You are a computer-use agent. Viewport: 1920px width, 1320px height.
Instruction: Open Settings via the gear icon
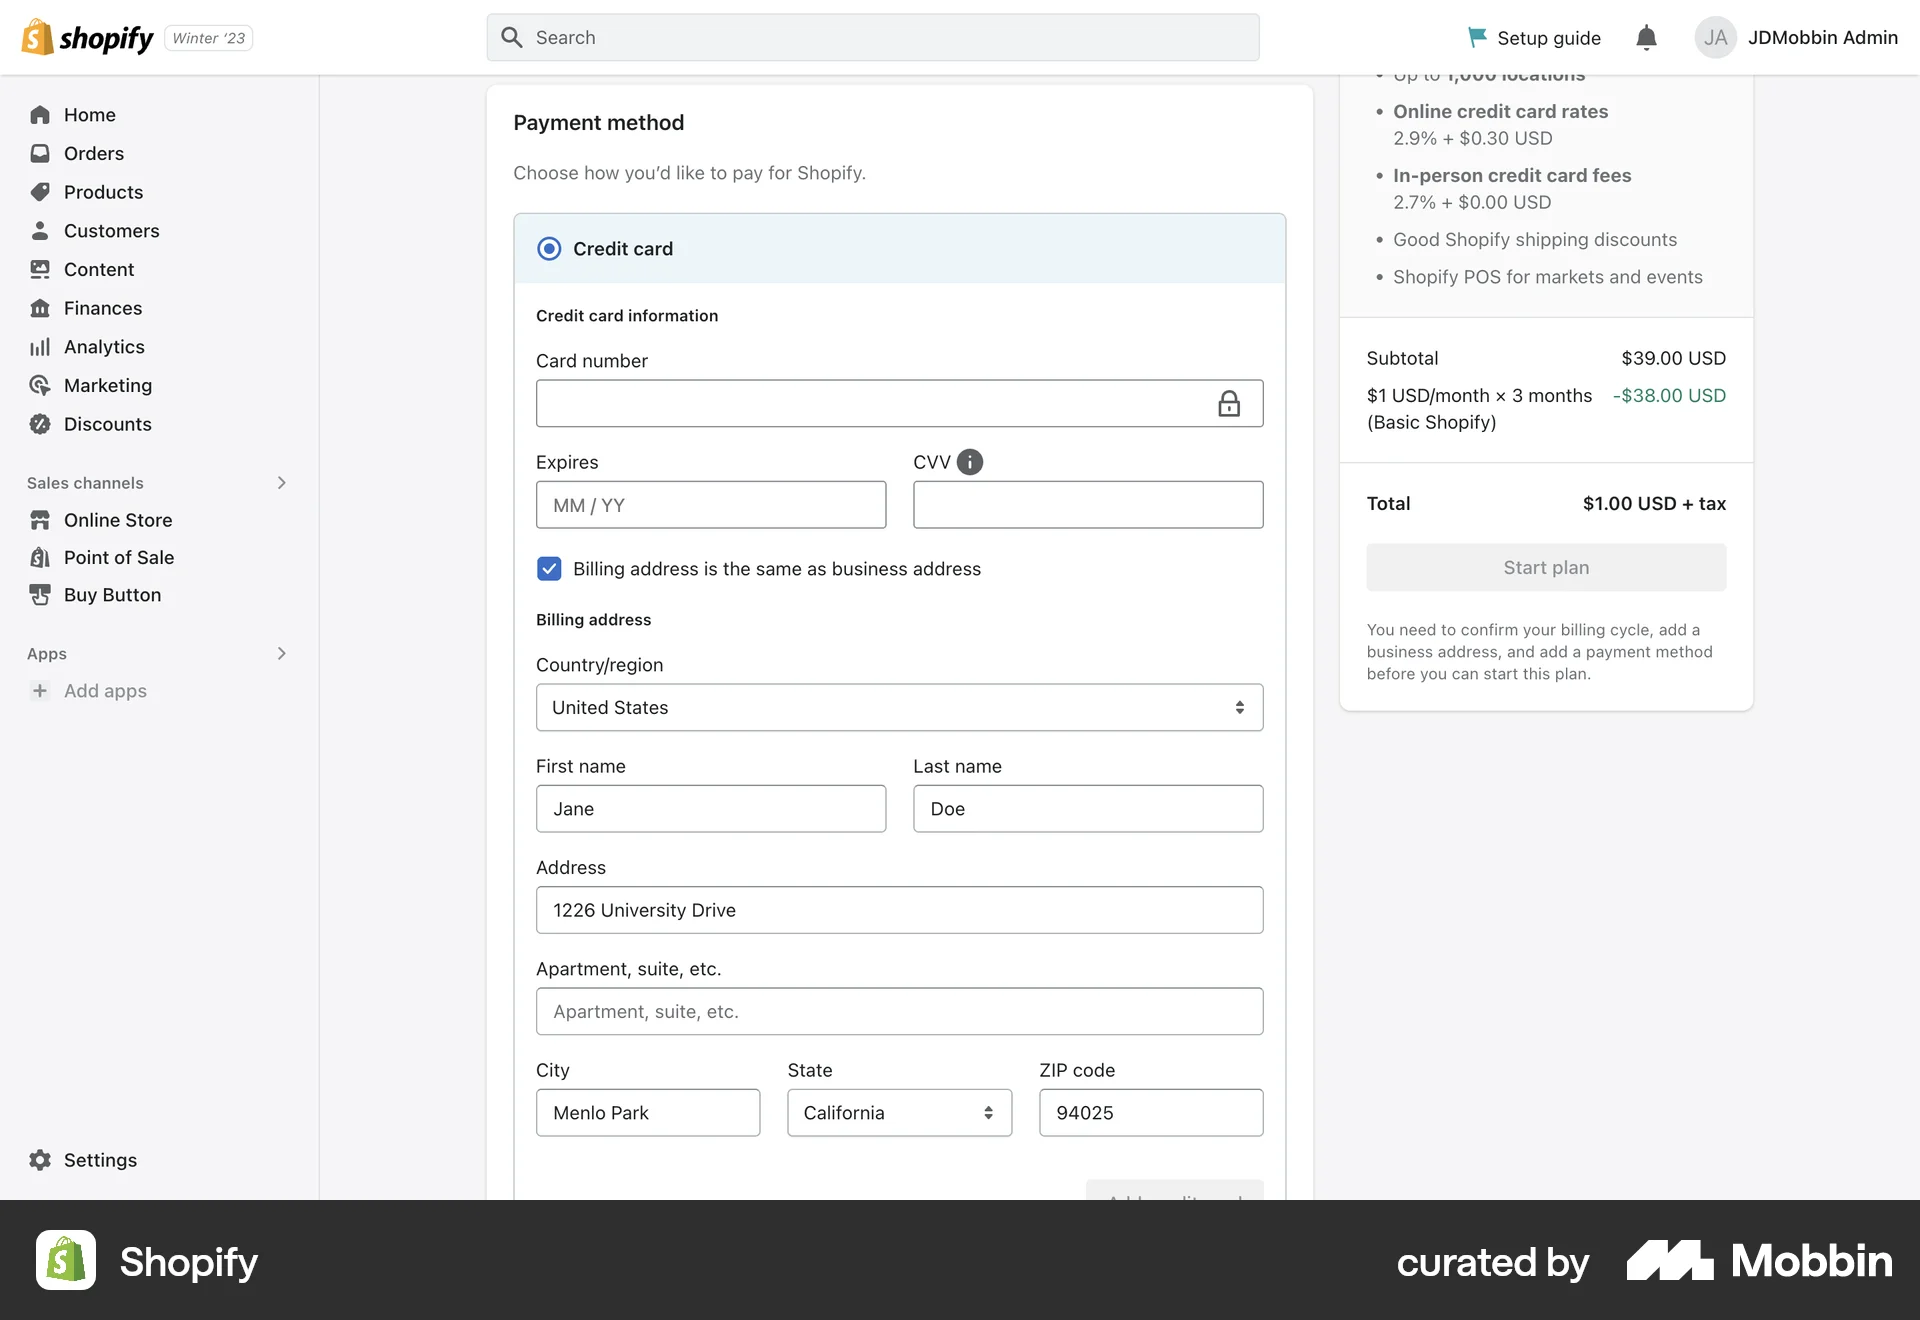40,1160
